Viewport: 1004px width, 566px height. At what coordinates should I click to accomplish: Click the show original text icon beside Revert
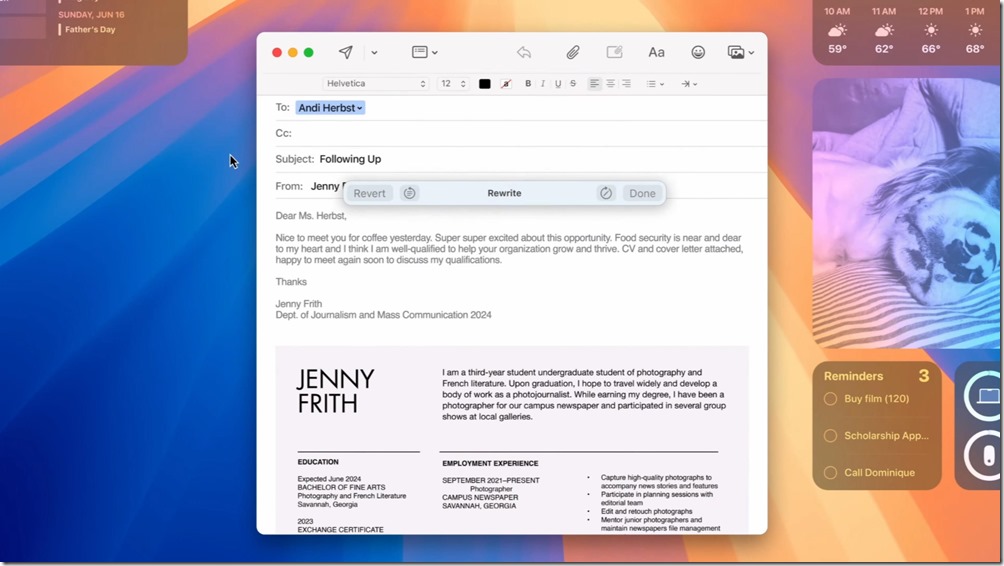pyautogui.click(x=409, y=193)
